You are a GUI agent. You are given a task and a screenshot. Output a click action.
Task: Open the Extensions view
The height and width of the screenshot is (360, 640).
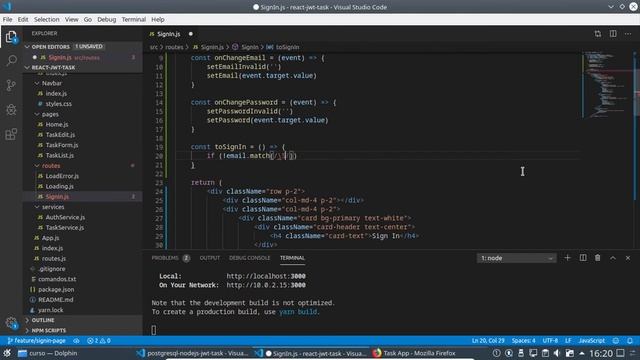coord(11,134)
